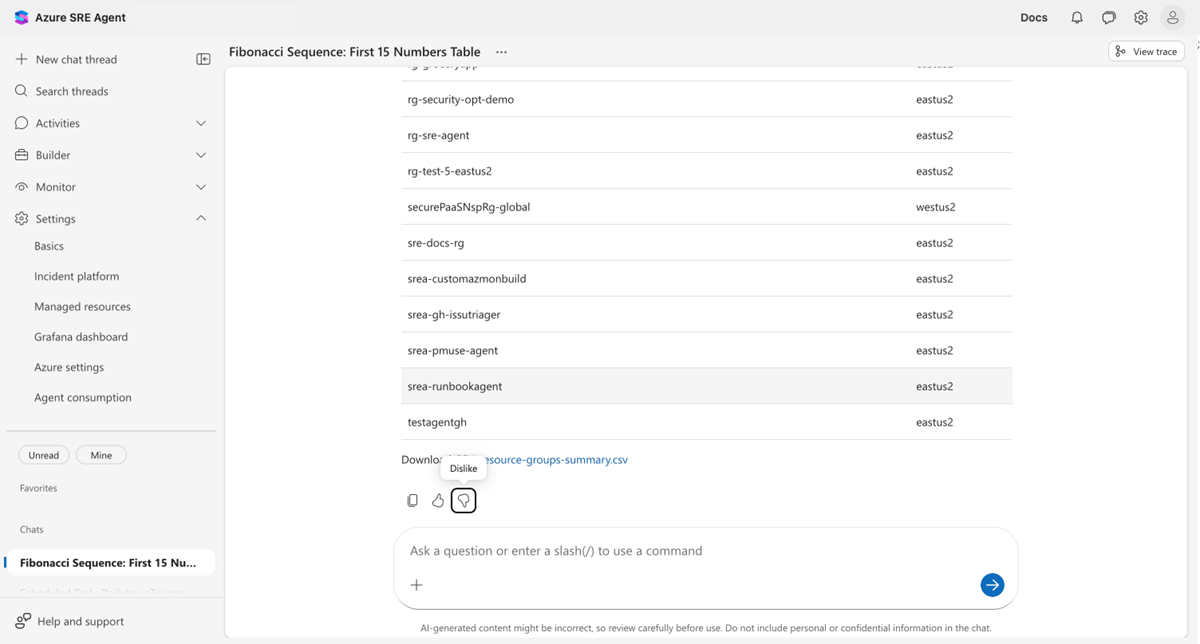The width and height of the screenshot is (1200, 644).
Task: Open the Settings gear in the top bar
Action: point(1141,17)
